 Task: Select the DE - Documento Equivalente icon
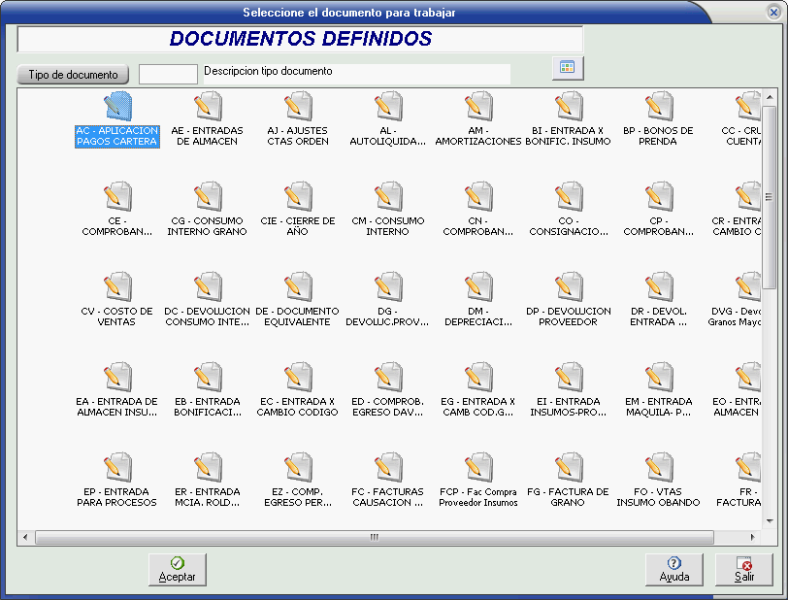click(x=298, y=286)
